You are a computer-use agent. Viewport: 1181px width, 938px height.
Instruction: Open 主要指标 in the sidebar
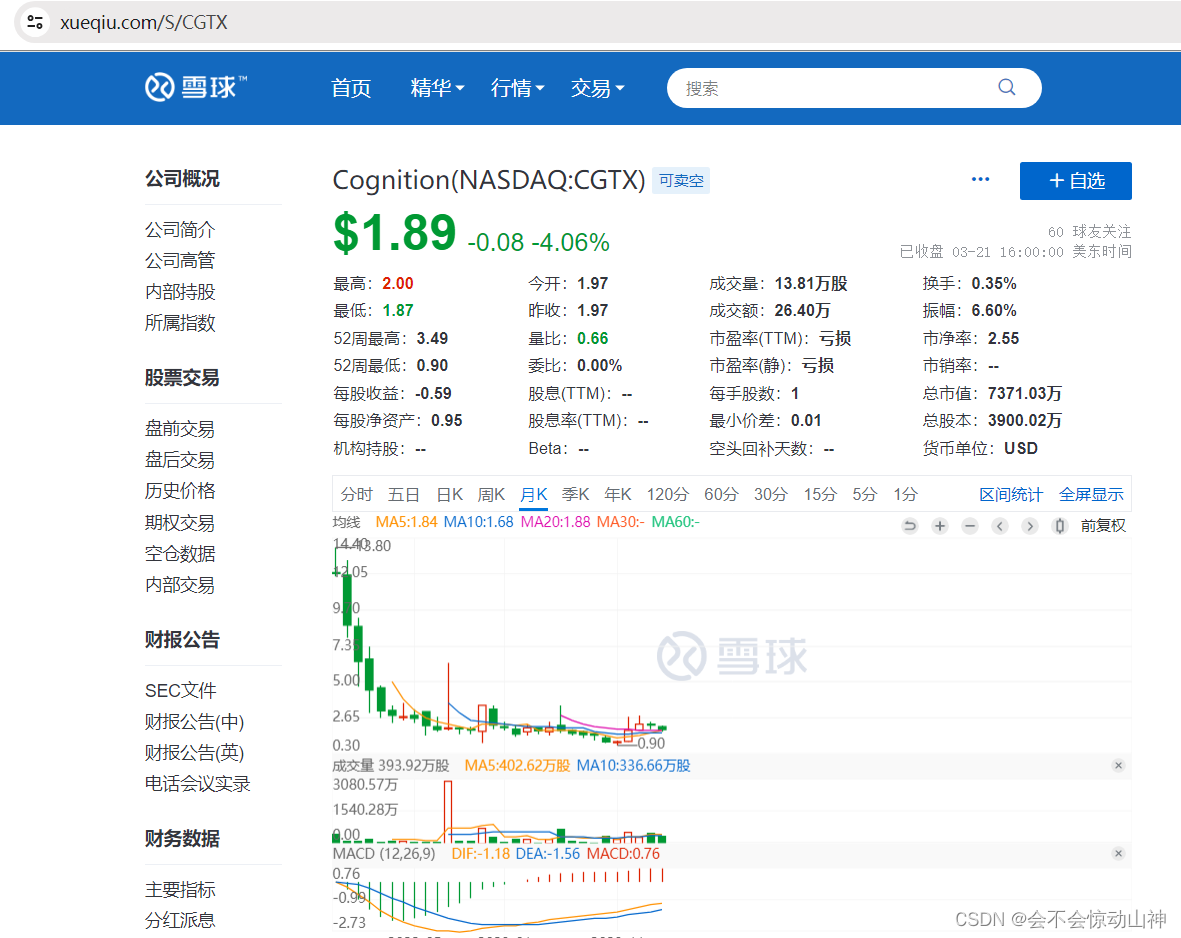coord(180,890)
